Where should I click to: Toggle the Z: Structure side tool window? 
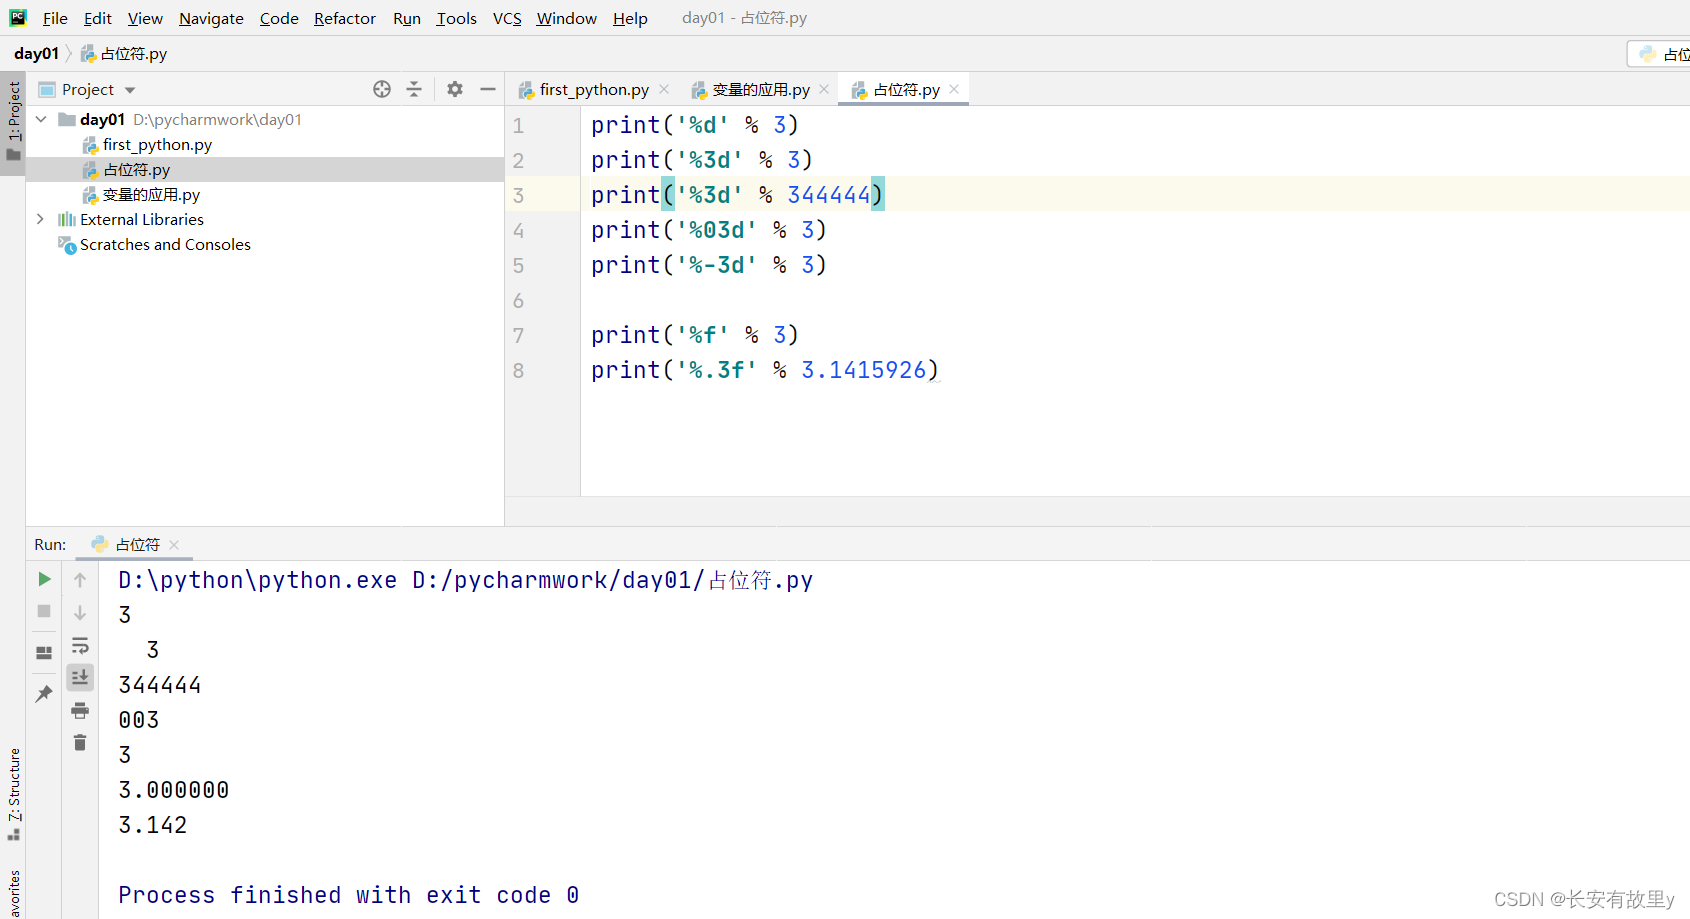(13, 794)
